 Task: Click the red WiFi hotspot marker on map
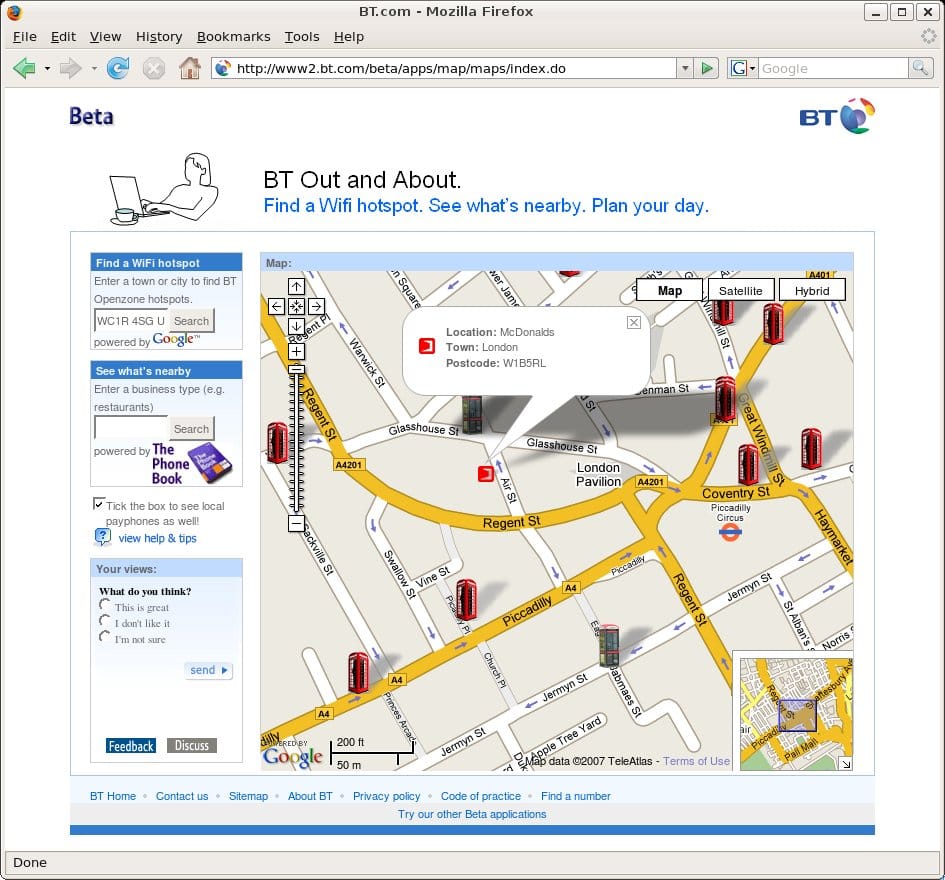(485, 474)
